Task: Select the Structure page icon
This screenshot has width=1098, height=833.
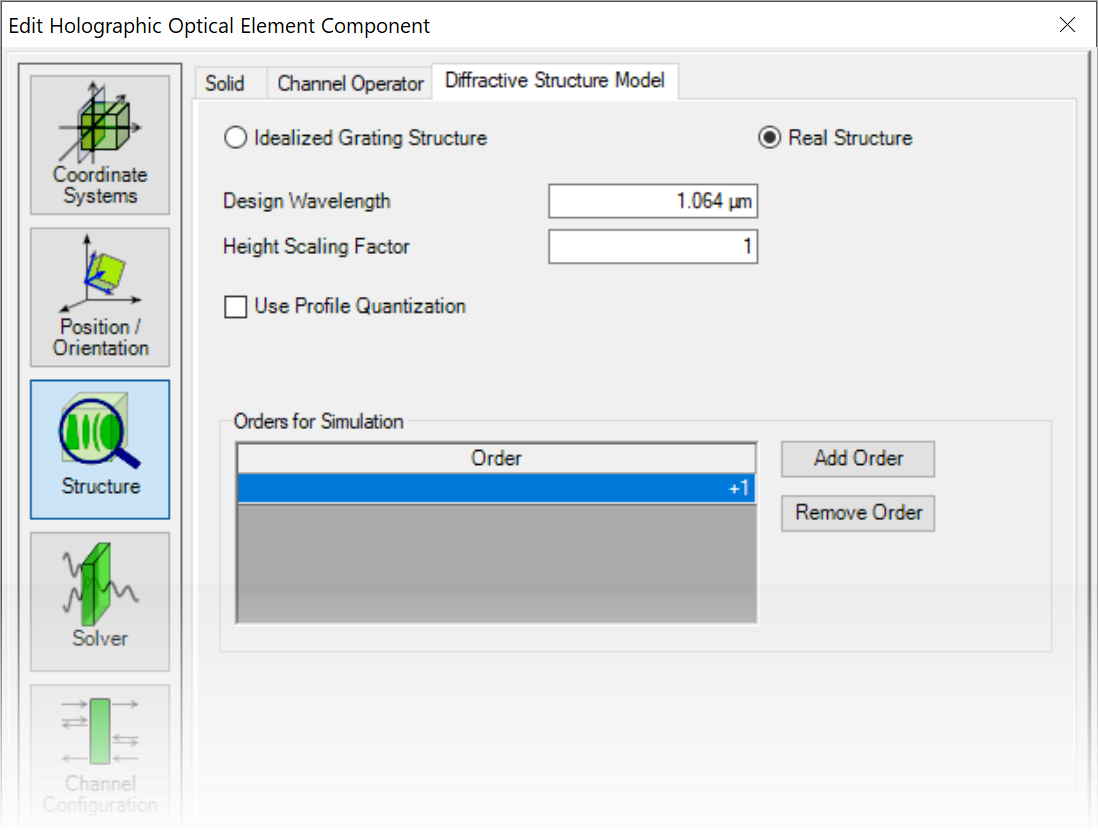Action: click(x=100, y=449)
